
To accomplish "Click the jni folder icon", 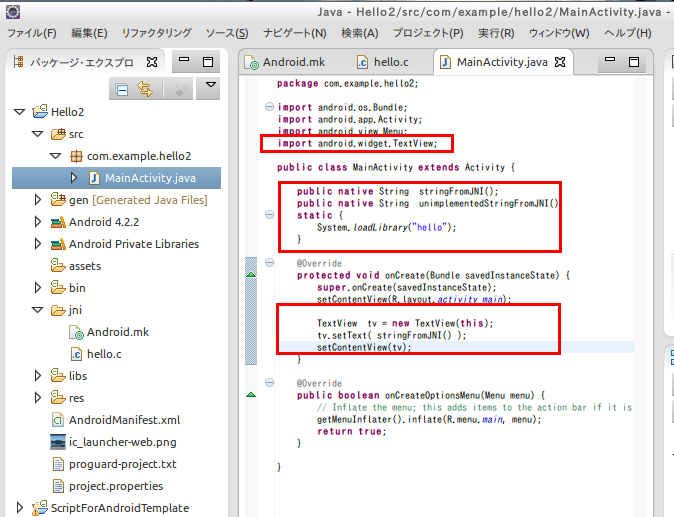I will 58,310.
